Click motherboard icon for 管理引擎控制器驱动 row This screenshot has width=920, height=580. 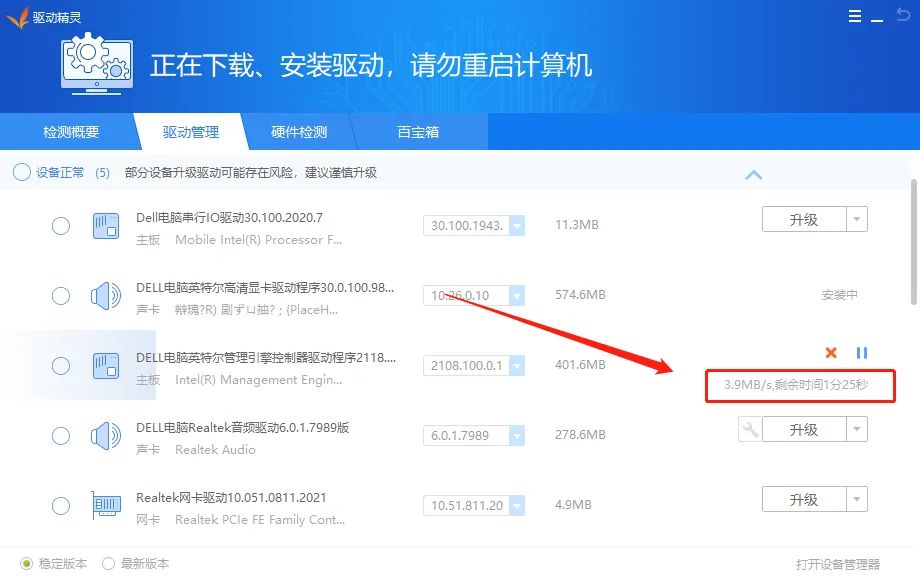point(106,366)
